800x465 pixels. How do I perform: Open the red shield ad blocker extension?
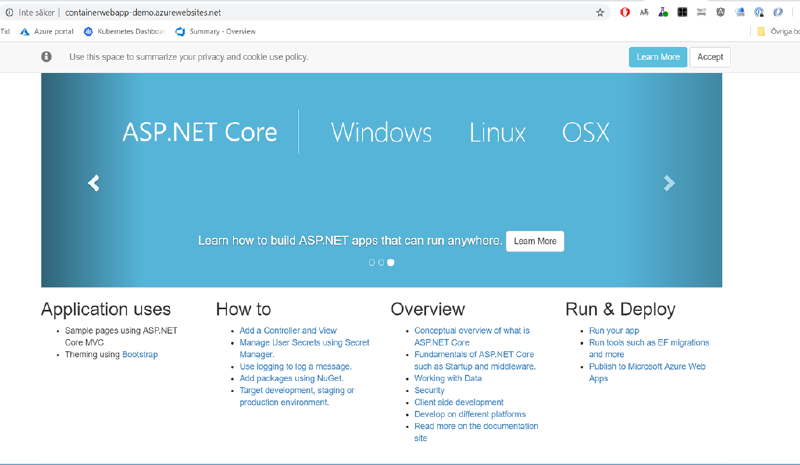(x=624, y=12)
